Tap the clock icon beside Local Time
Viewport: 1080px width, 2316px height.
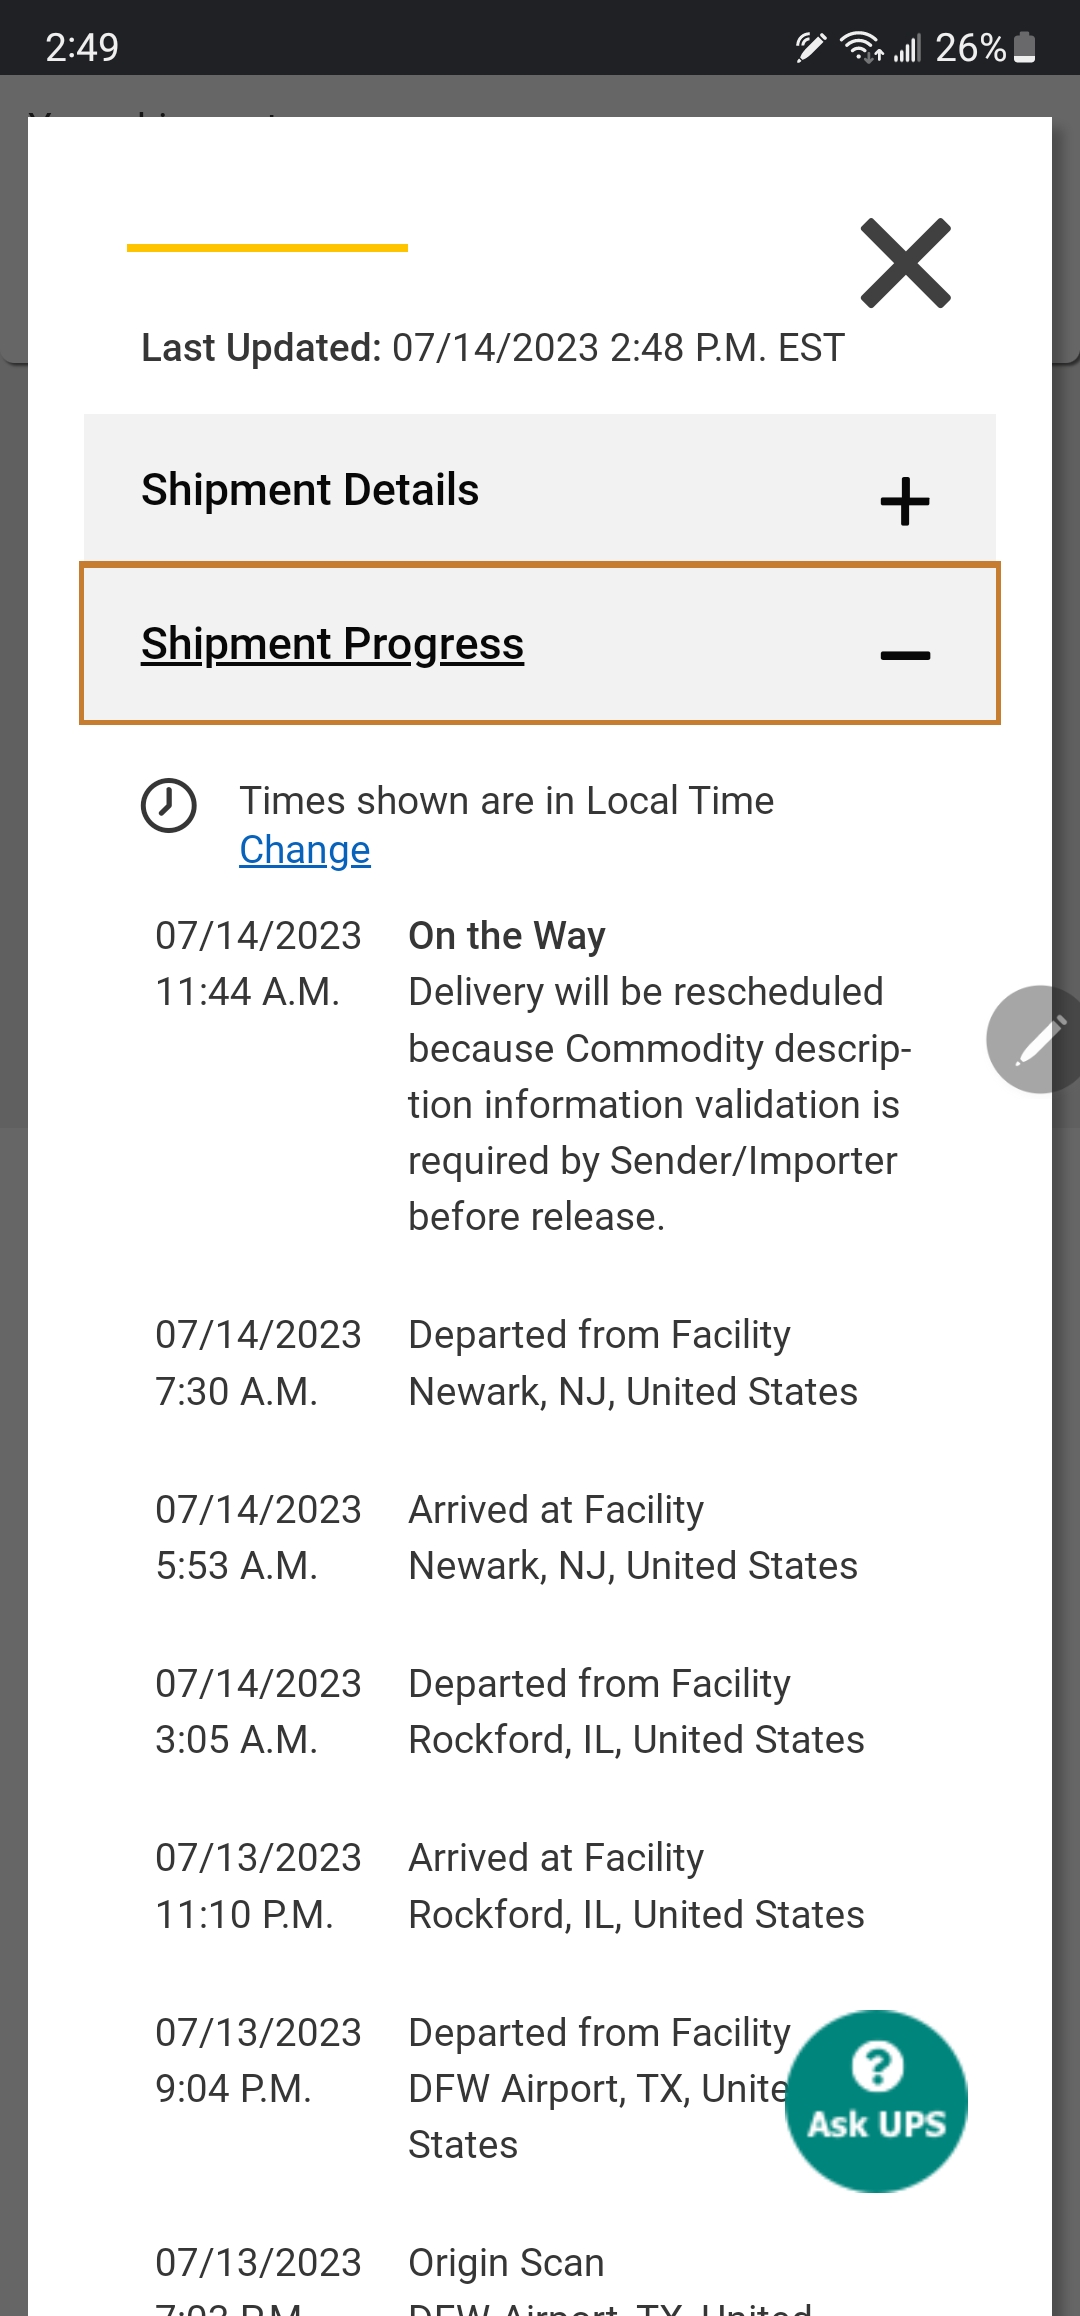tap(168, 805)
